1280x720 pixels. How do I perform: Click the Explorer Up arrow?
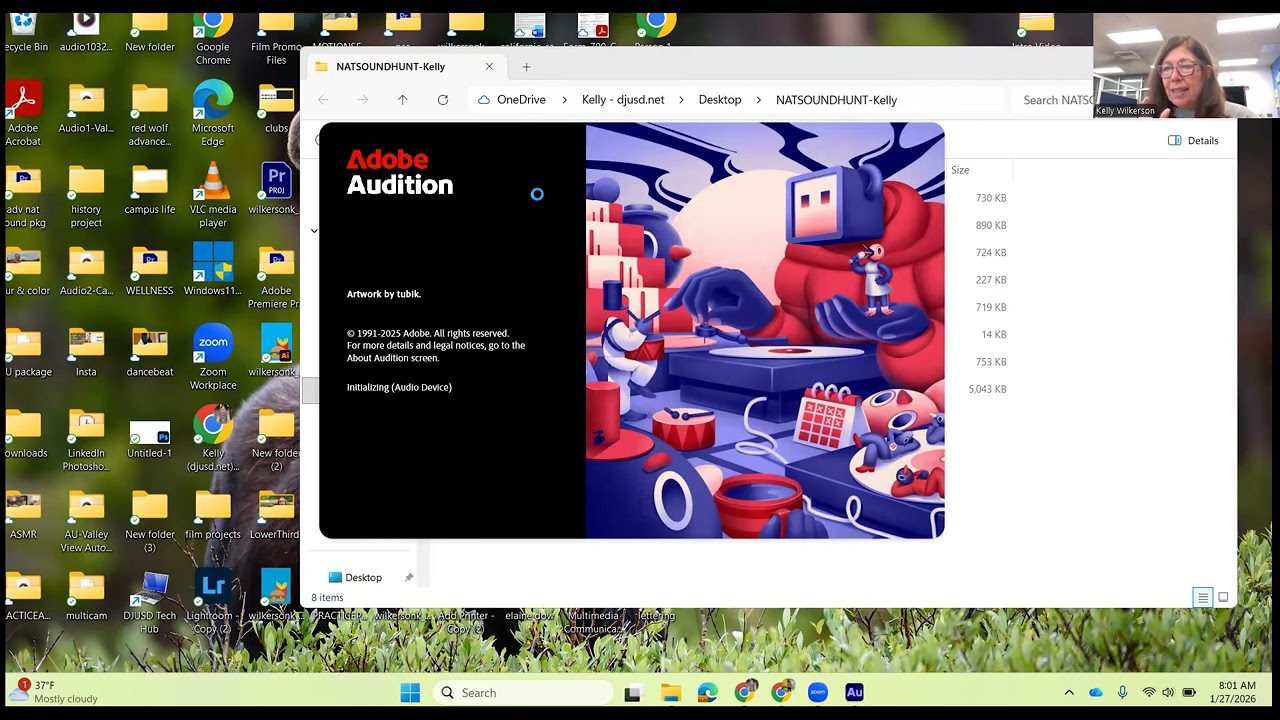402,100
